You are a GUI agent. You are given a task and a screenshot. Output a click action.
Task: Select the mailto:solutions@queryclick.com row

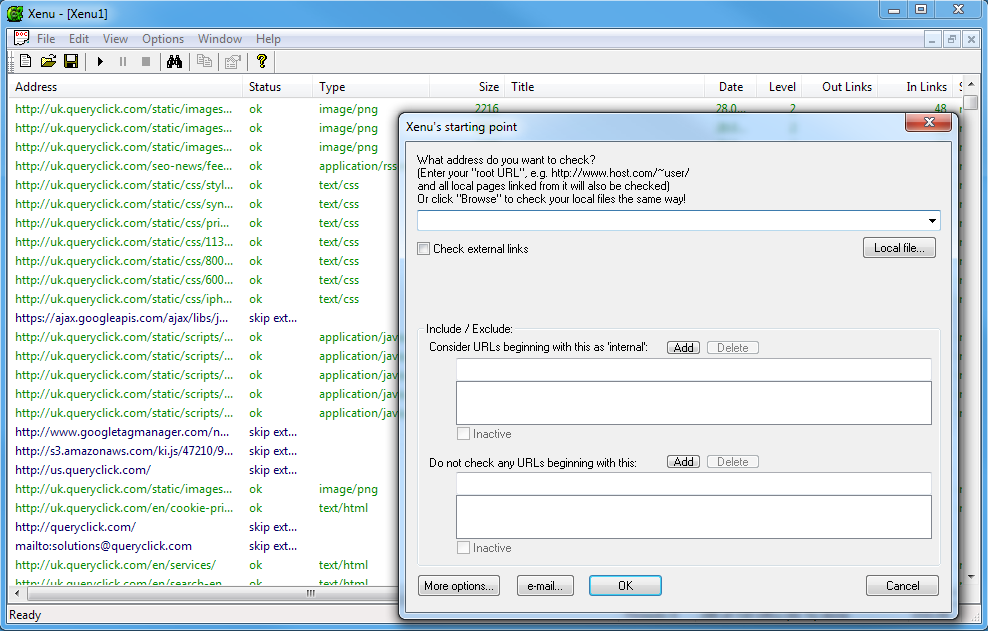click(x=204, y=546)
